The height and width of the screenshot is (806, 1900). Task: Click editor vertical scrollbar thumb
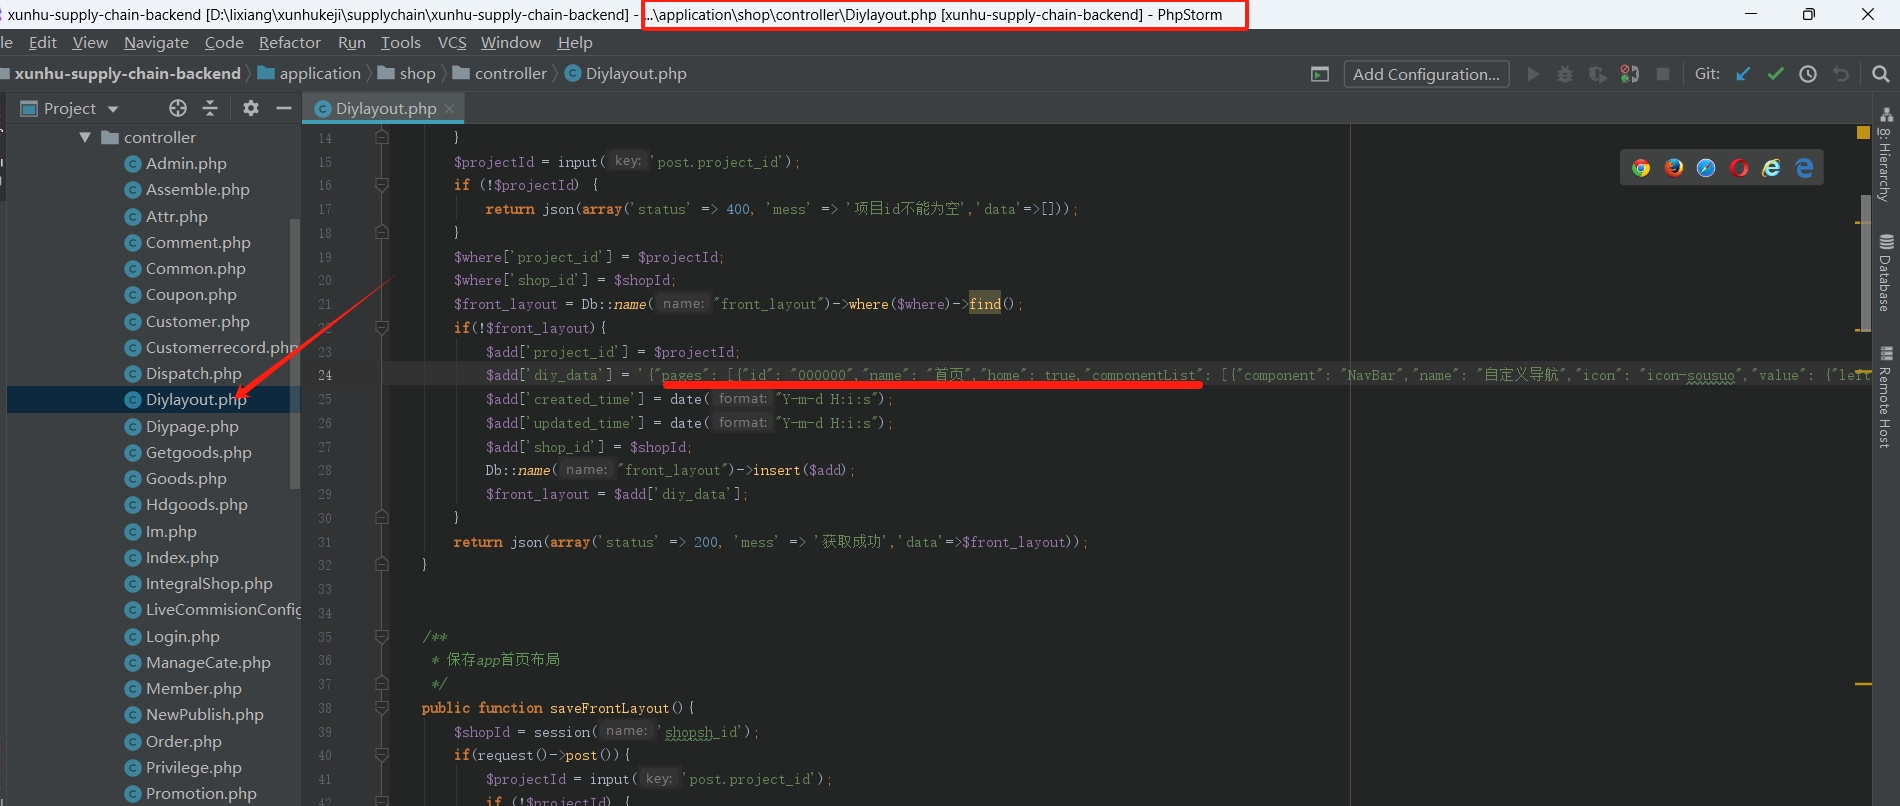[x=1865, y=262]
